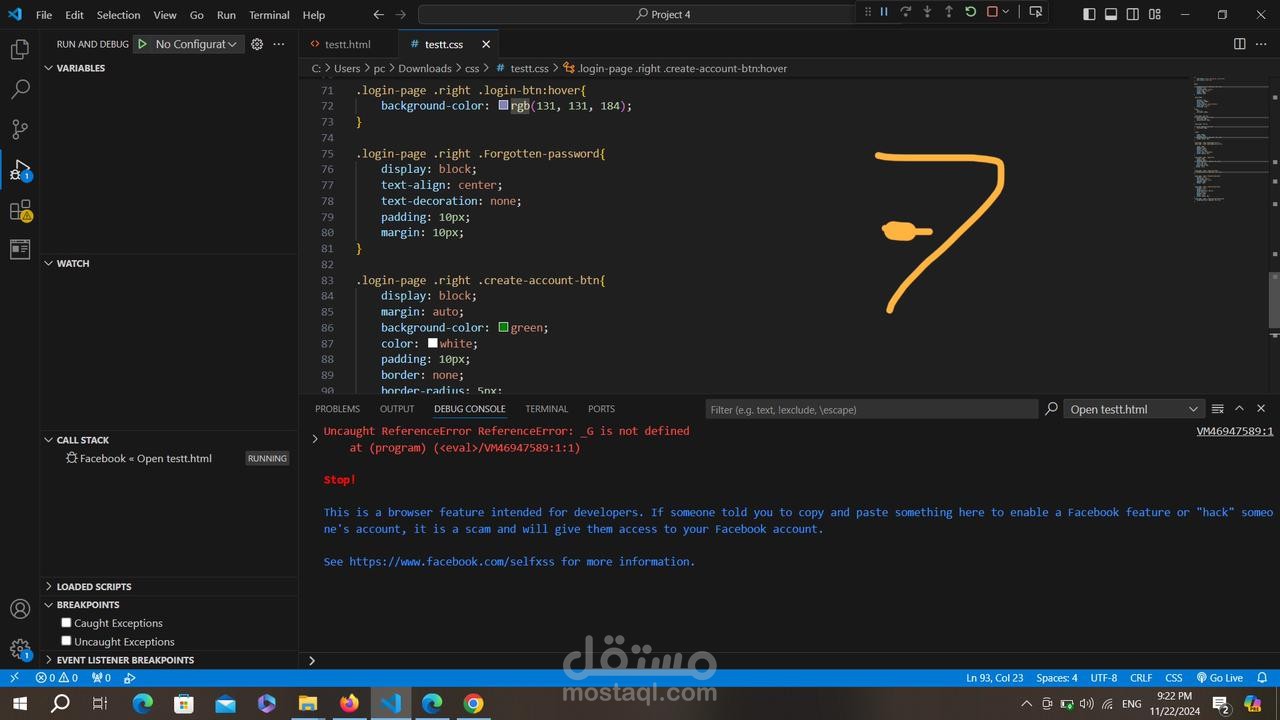1280x720 pixels.
Task: Close the bottom panel
Action: [1261, 409]
